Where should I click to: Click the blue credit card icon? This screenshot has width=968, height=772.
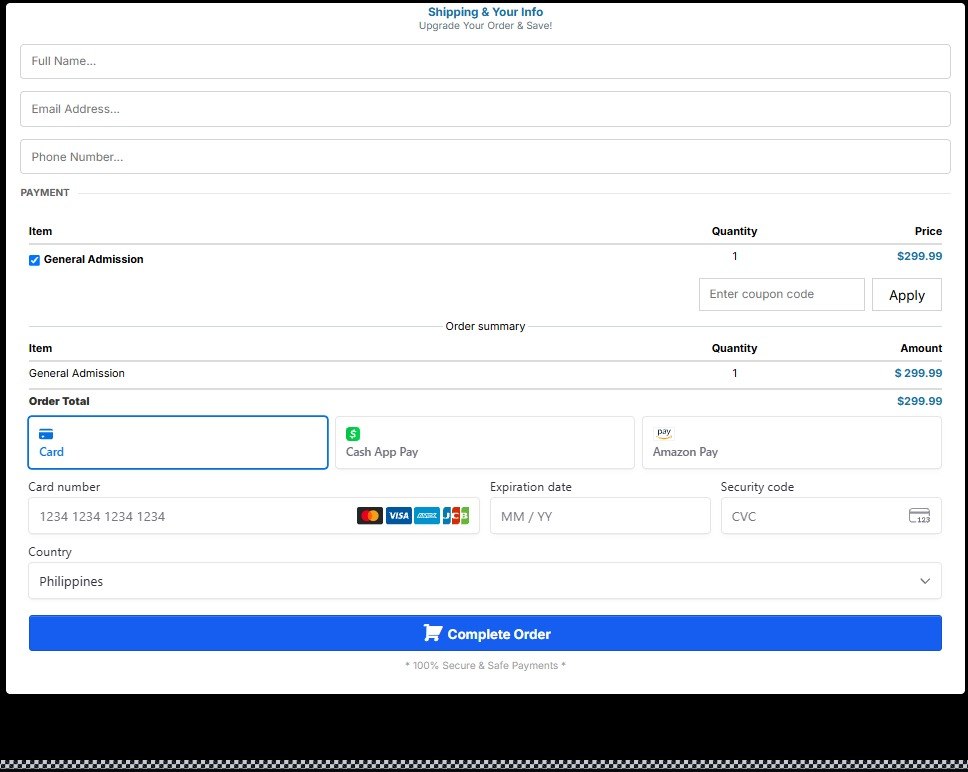tap(46, 434)
